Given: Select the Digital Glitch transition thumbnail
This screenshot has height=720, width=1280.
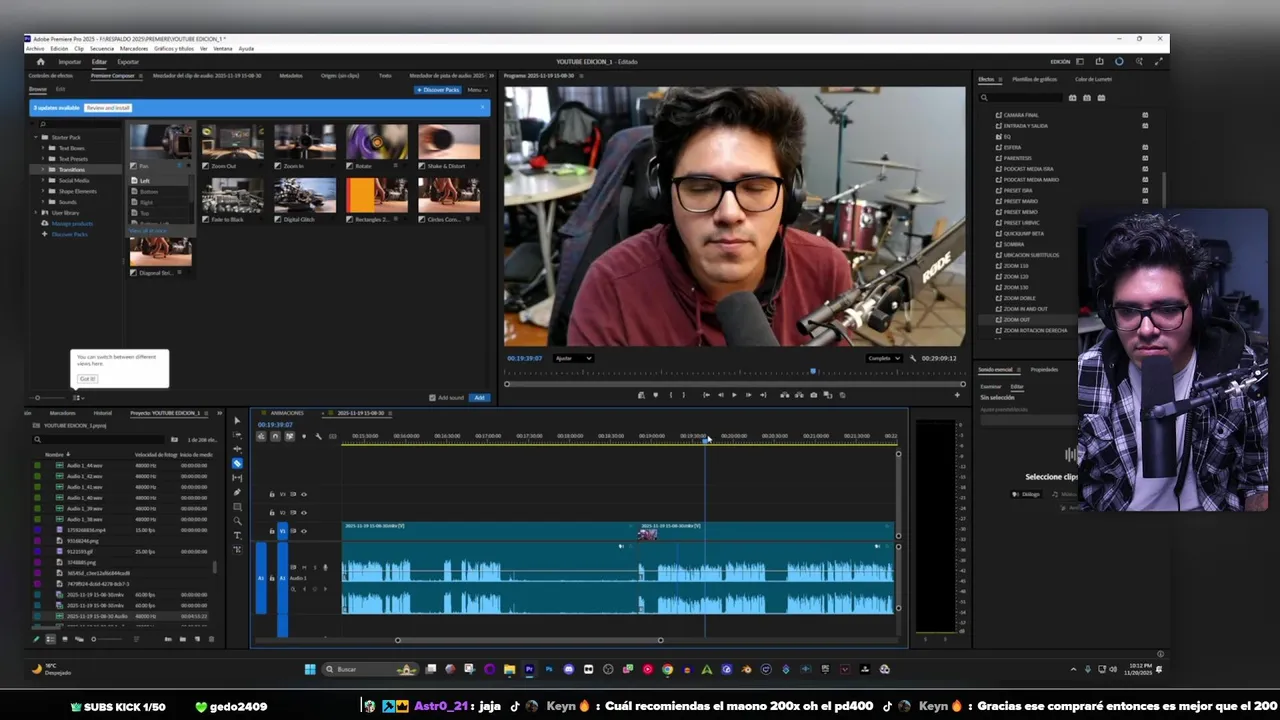Looking at the screenshot, I should [305, 196].
